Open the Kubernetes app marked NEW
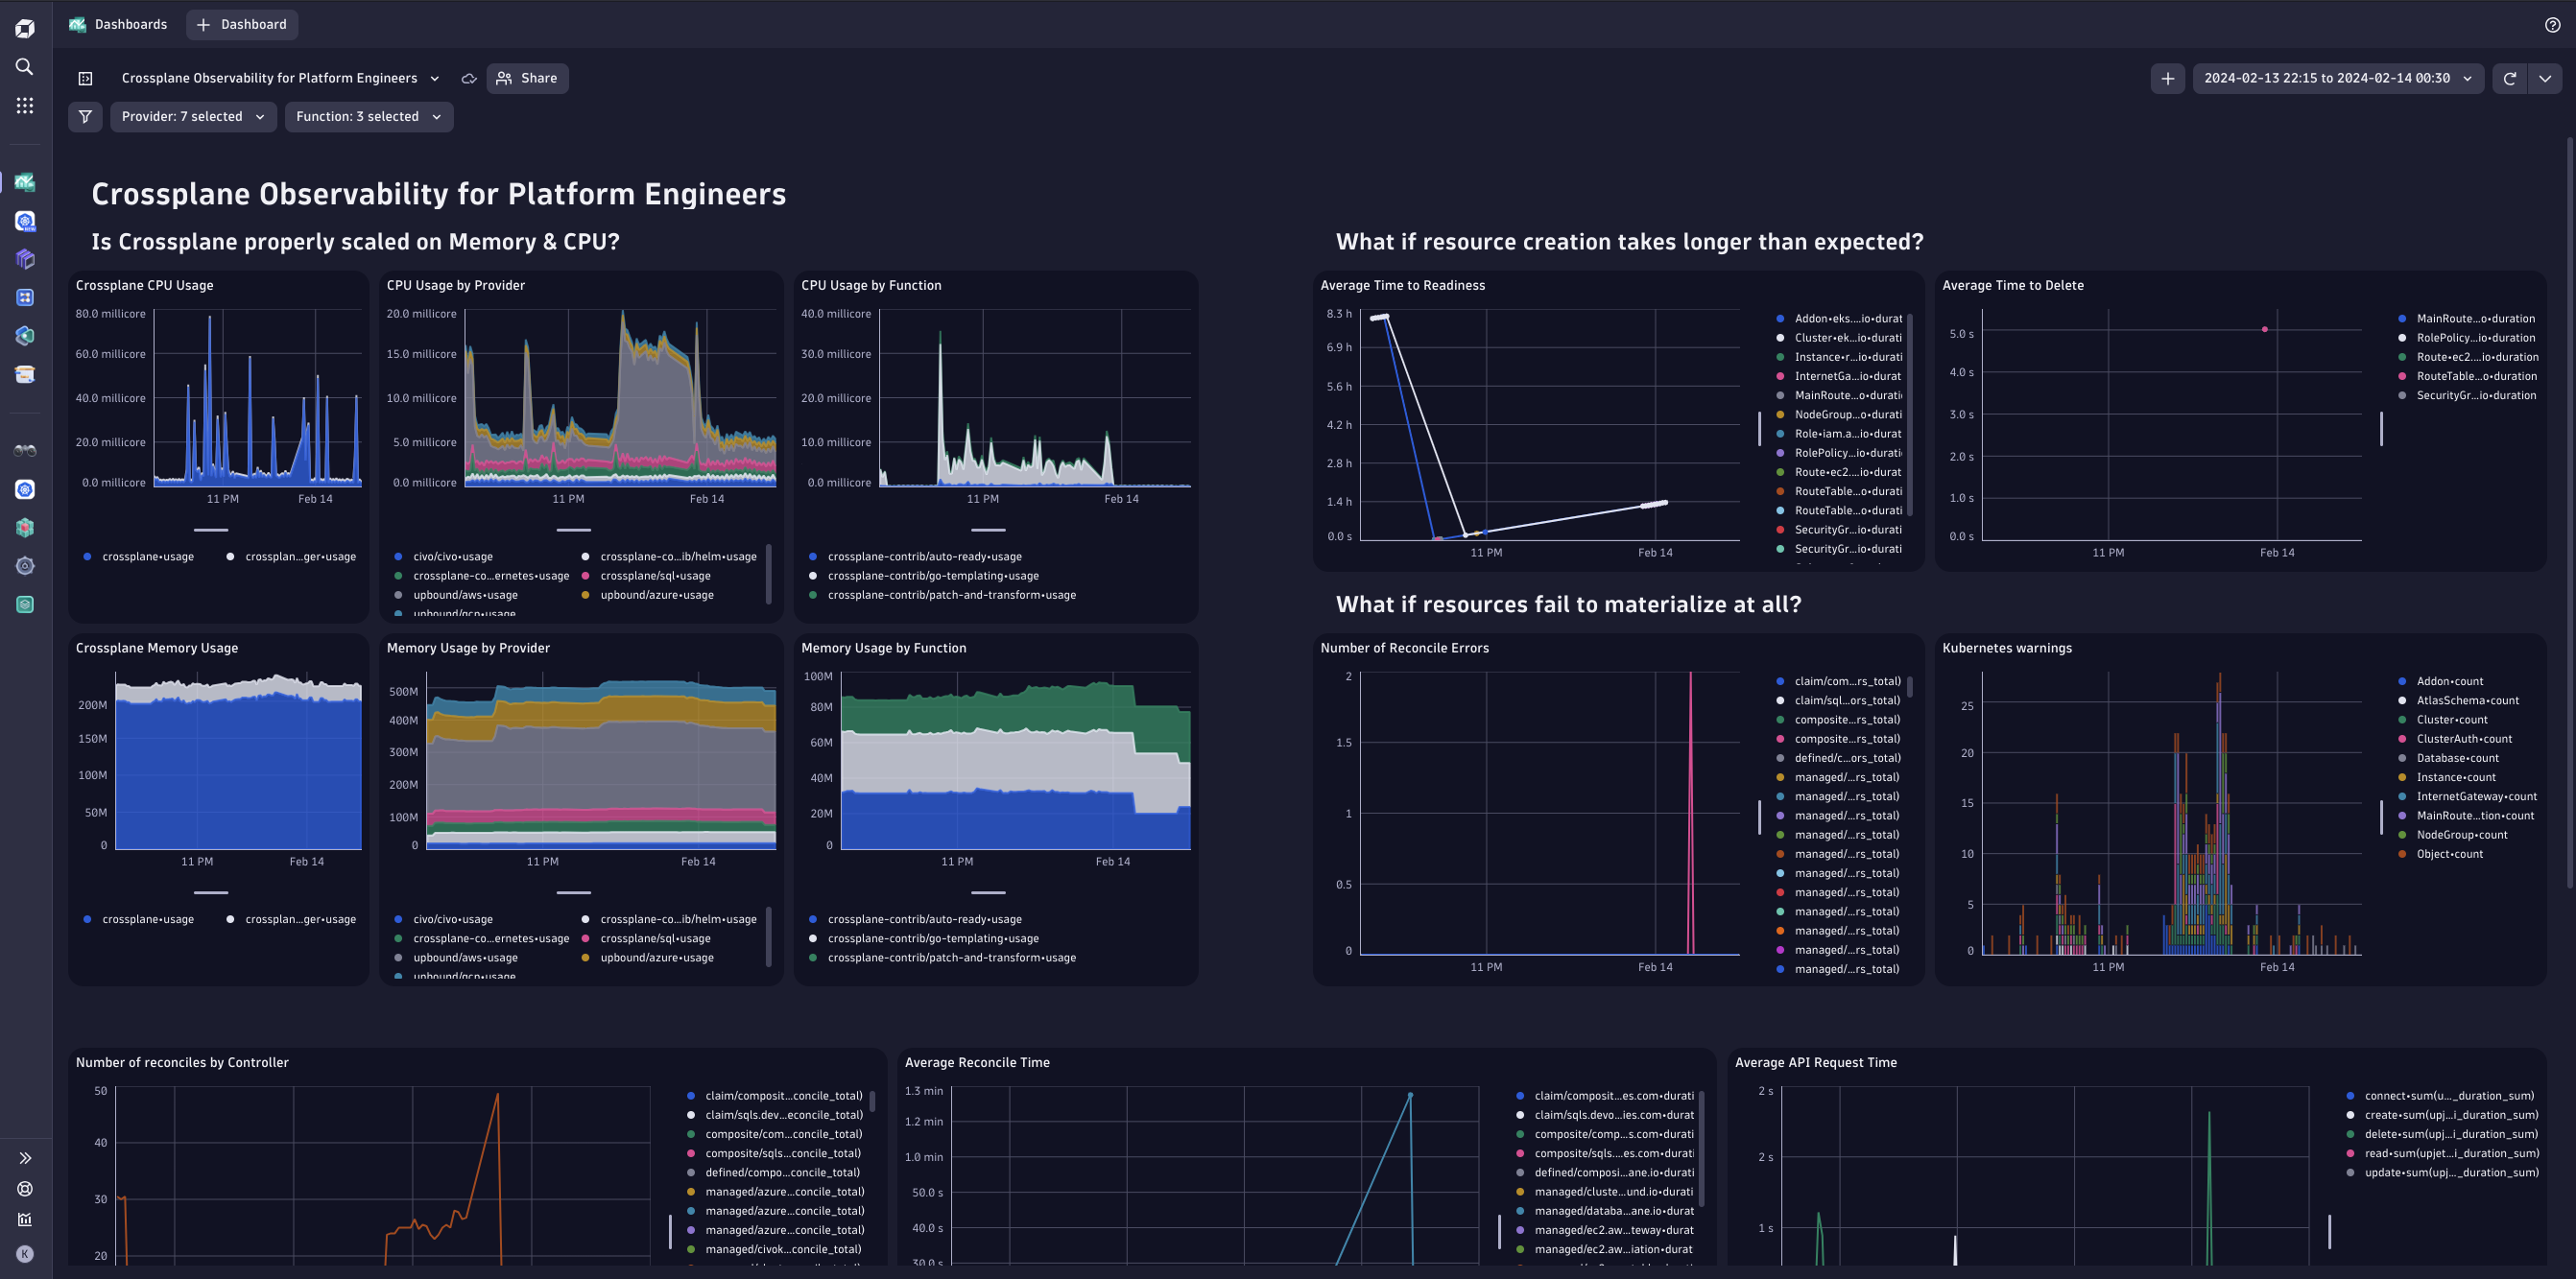 (25, 221)
